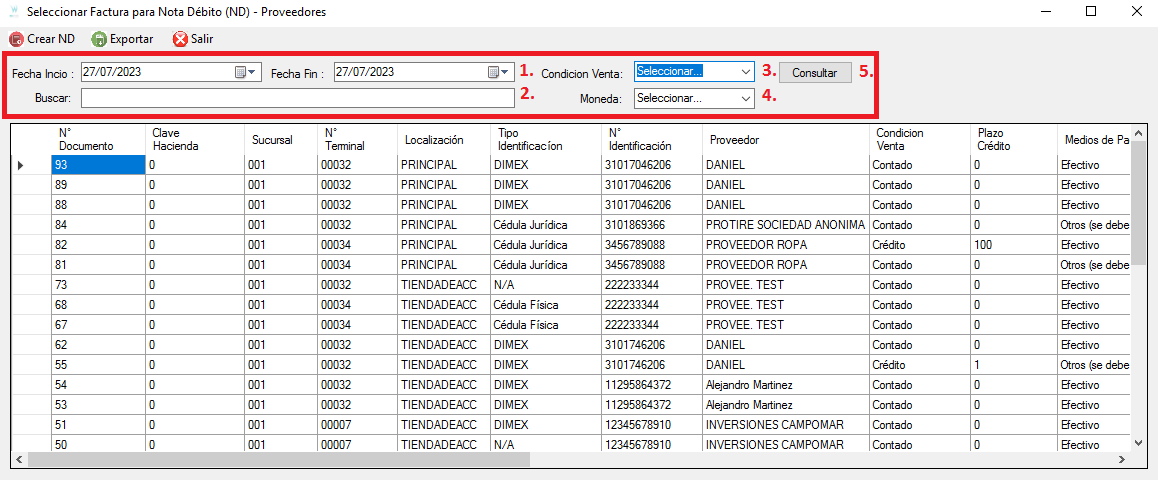Click Cédula Jurídica in document 82 row
Image resolution: width=1158 pixels, height=480 pixels.
[x=544, y=244]
